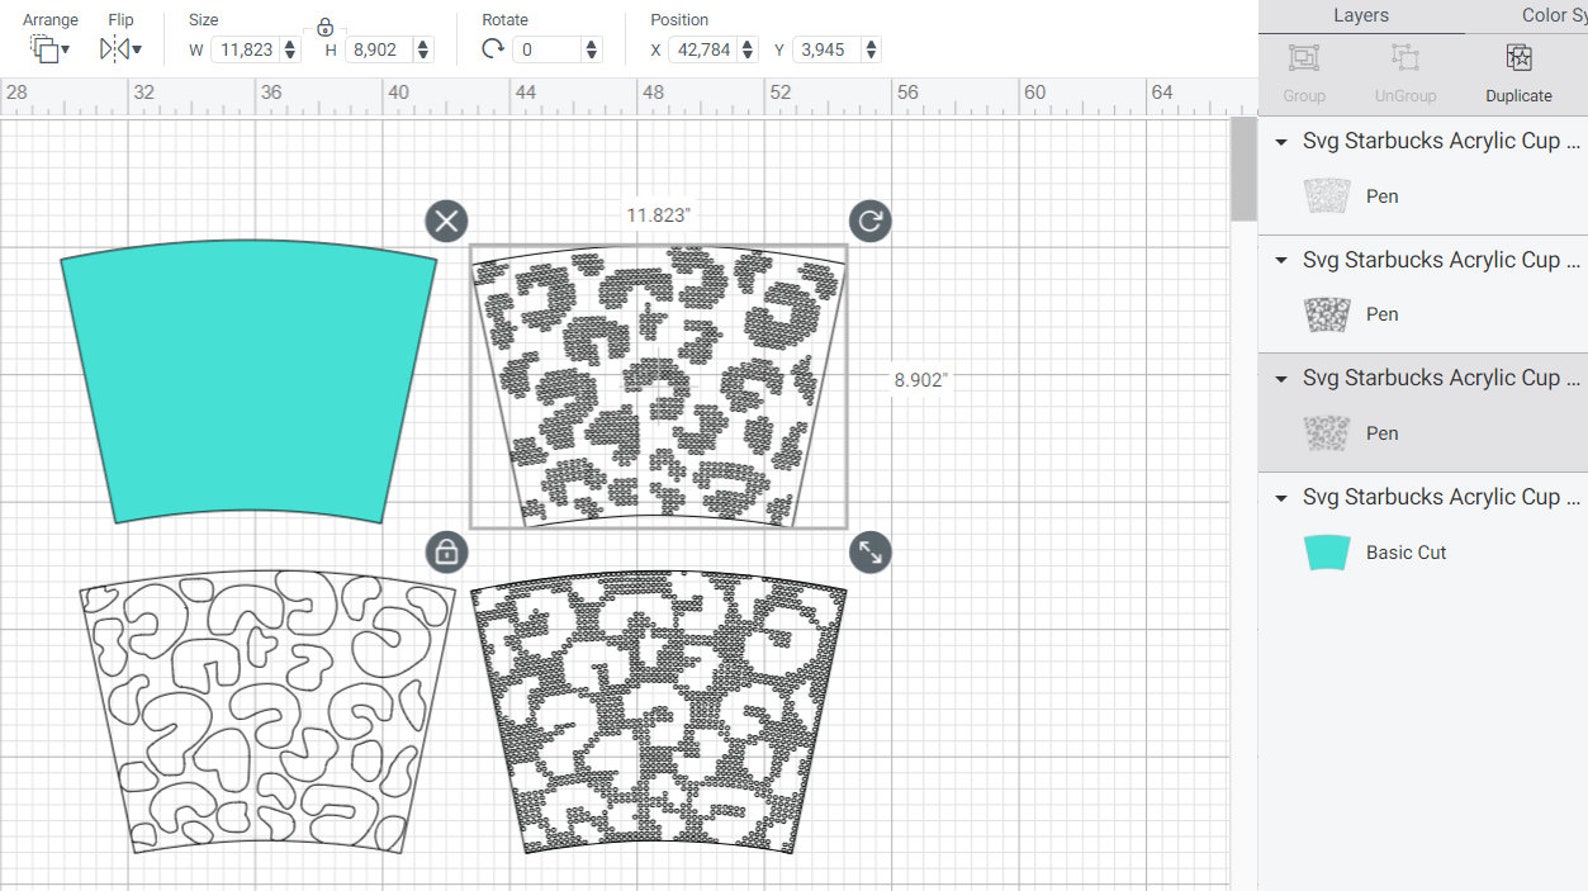Delete selection with the X handle
Viewport: 1588px width, 891px height.
[x=447, y=221]
